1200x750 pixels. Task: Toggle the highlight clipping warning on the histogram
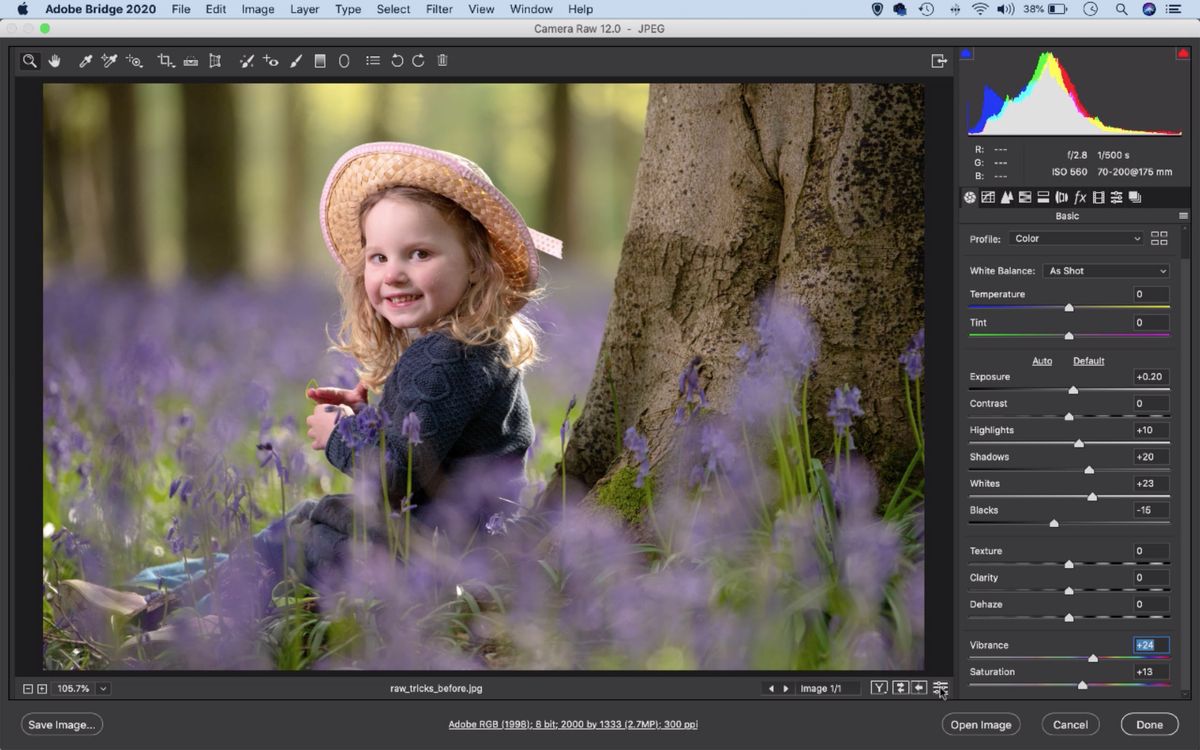point(1182,54)
